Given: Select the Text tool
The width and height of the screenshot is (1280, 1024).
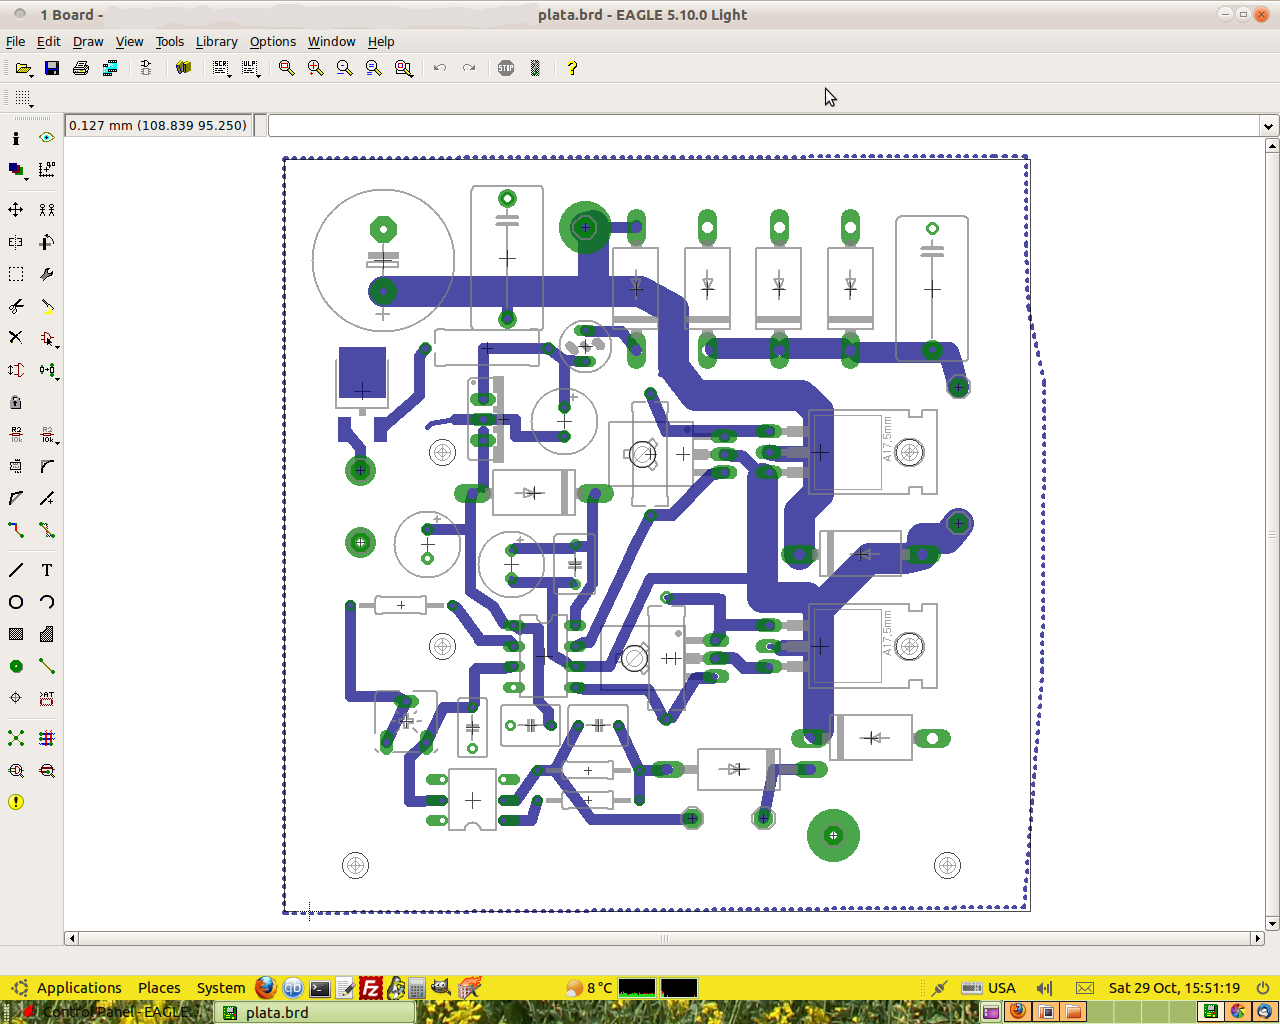Looking at the screenshot, I should [47, 571].
